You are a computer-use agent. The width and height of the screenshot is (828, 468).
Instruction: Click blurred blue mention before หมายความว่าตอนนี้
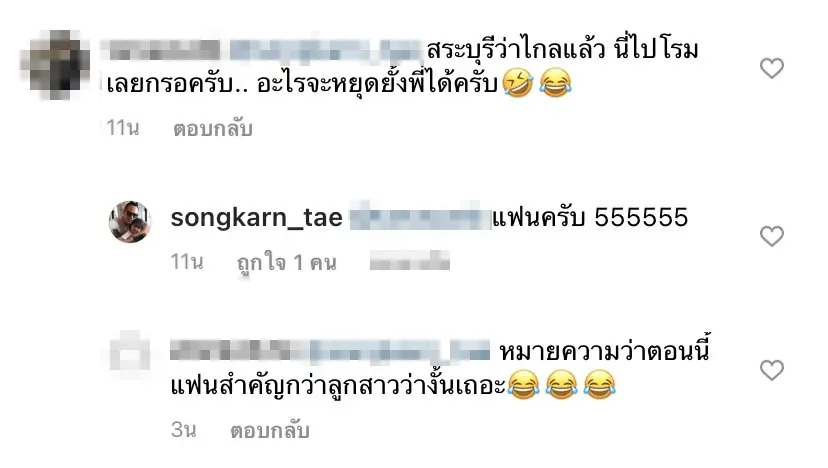point(400,352)
